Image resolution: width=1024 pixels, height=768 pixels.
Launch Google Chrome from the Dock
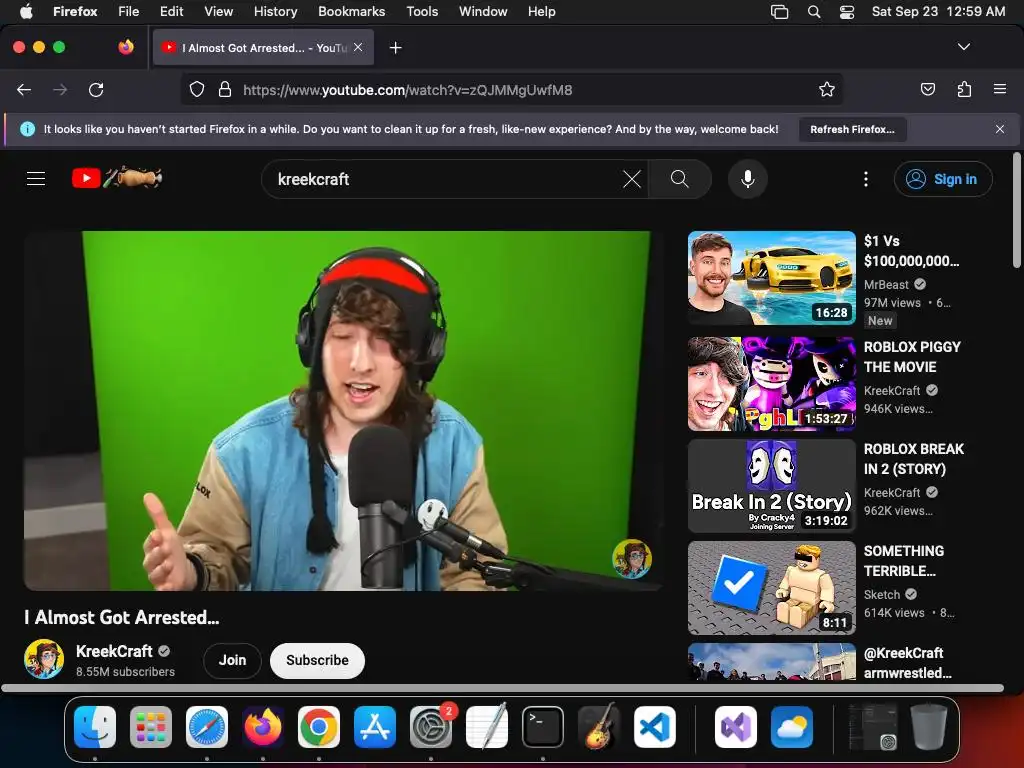click(319, 727)
